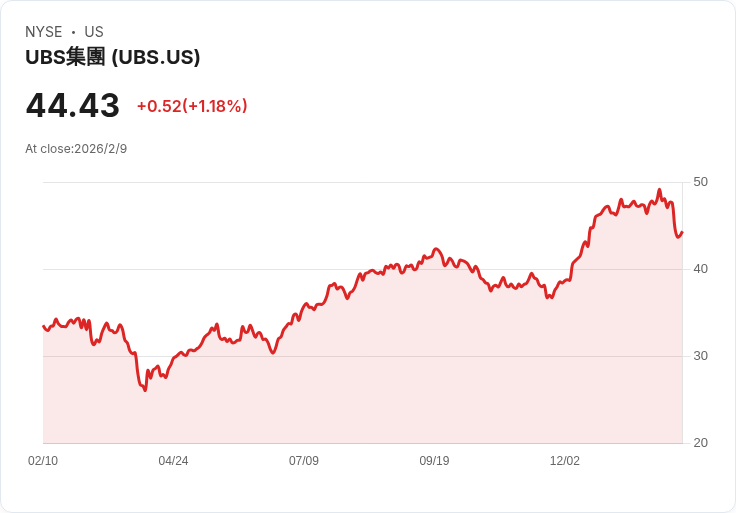
Task: Click the 20 y-axis price label
Action: click(x=701, y=443)
